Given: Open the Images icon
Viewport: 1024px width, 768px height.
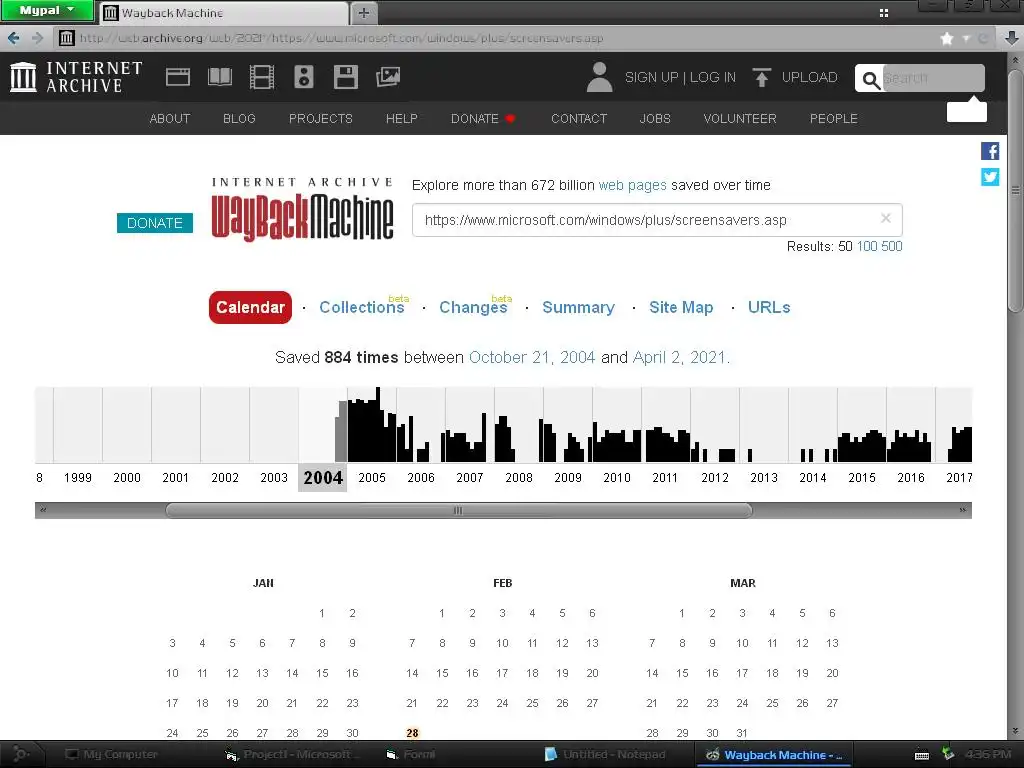Looking at the screenshot, I should click(388, 77).
